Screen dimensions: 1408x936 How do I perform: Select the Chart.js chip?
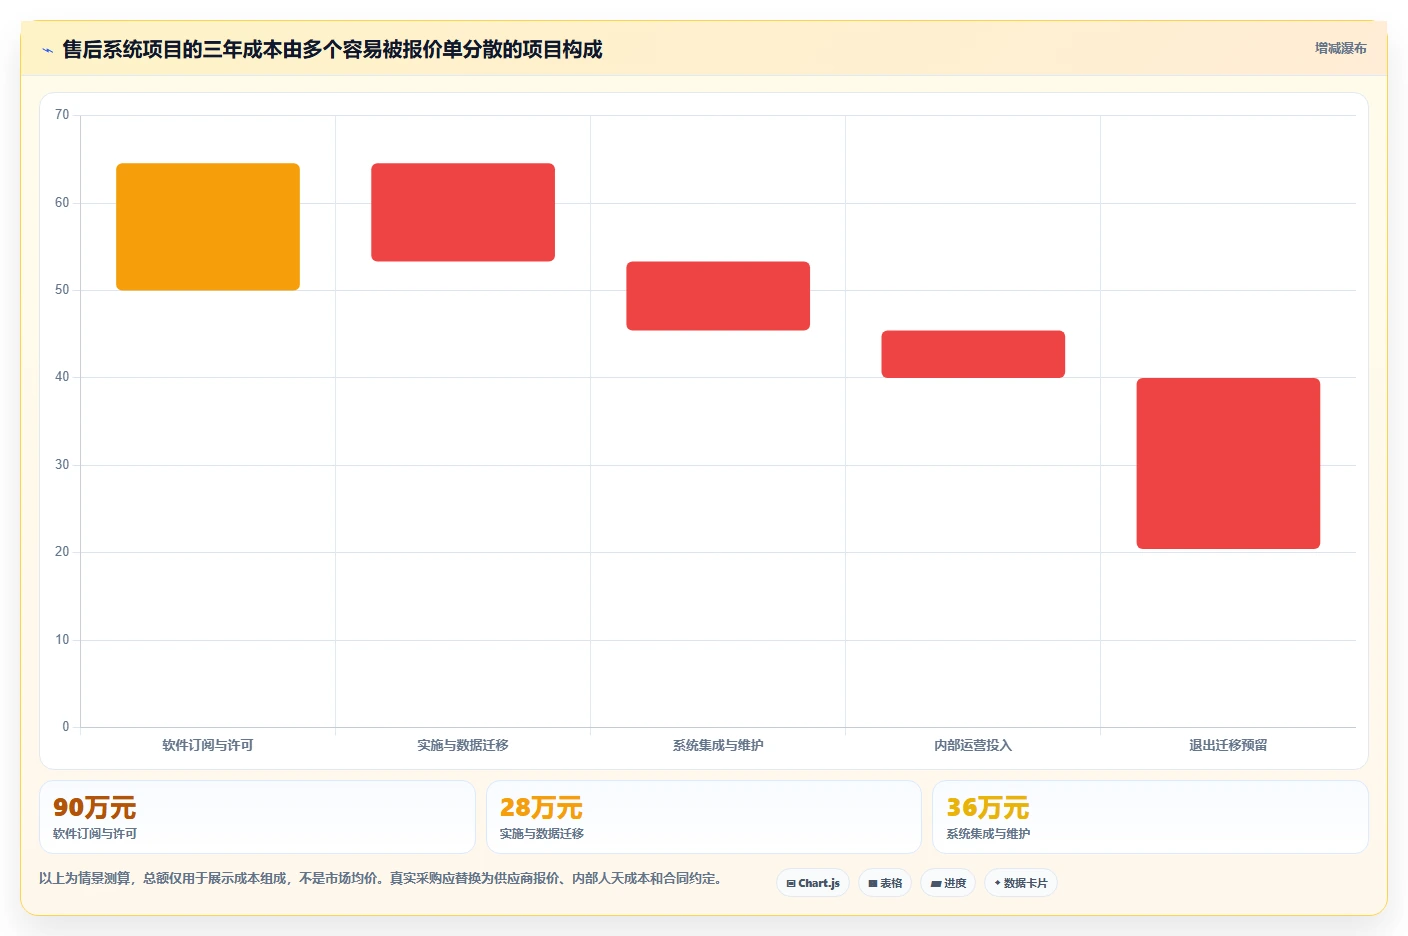click(813, 883)
